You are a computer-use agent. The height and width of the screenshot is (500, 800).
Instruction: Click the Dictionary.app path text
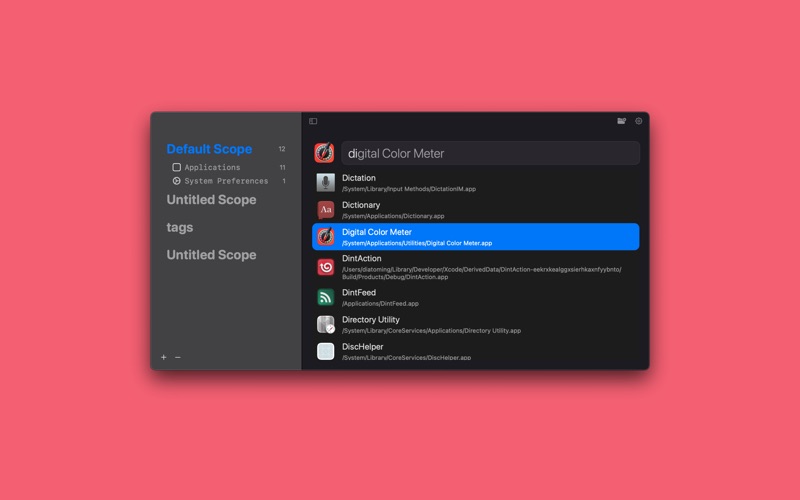393,216
